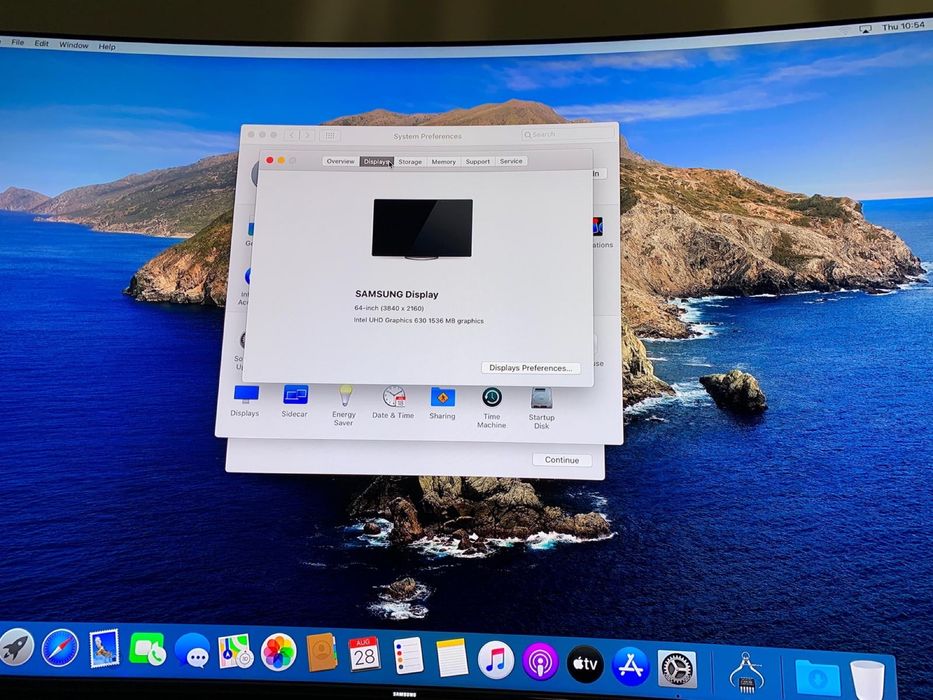Image resolution: width=933 pixels, height=700 pixels.
Task: Click the 64-inch (3840 x 2160) text
Action: coord(389,308)
